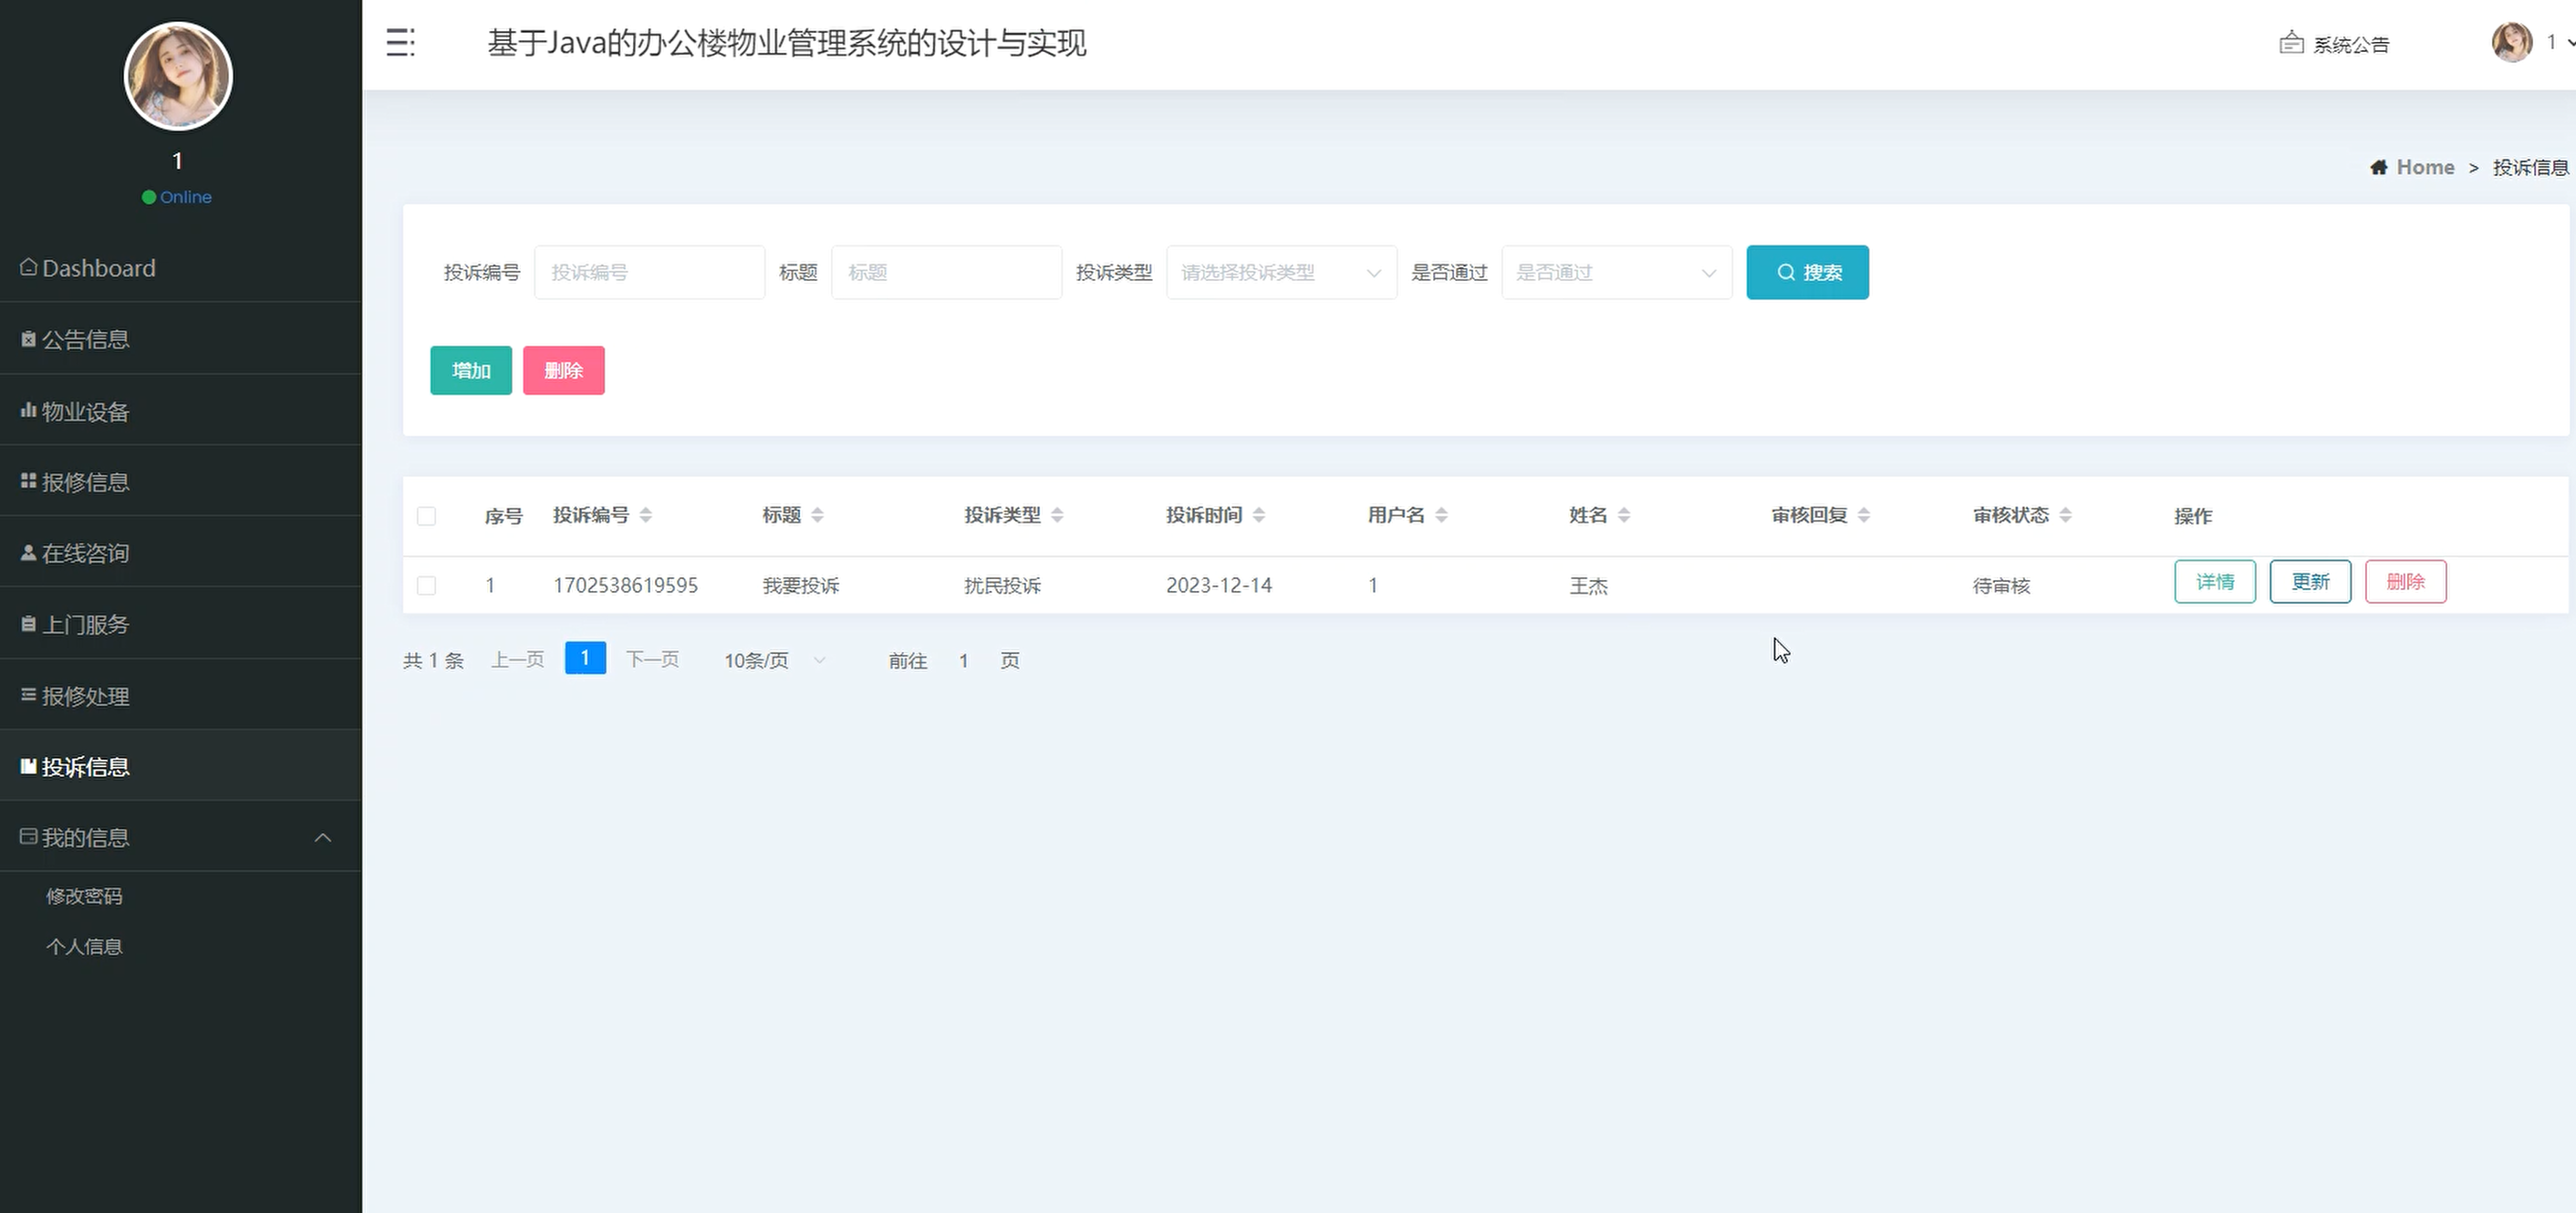
Task: Open the 是否通过 dropdown selector
Action: [1616, 272]
